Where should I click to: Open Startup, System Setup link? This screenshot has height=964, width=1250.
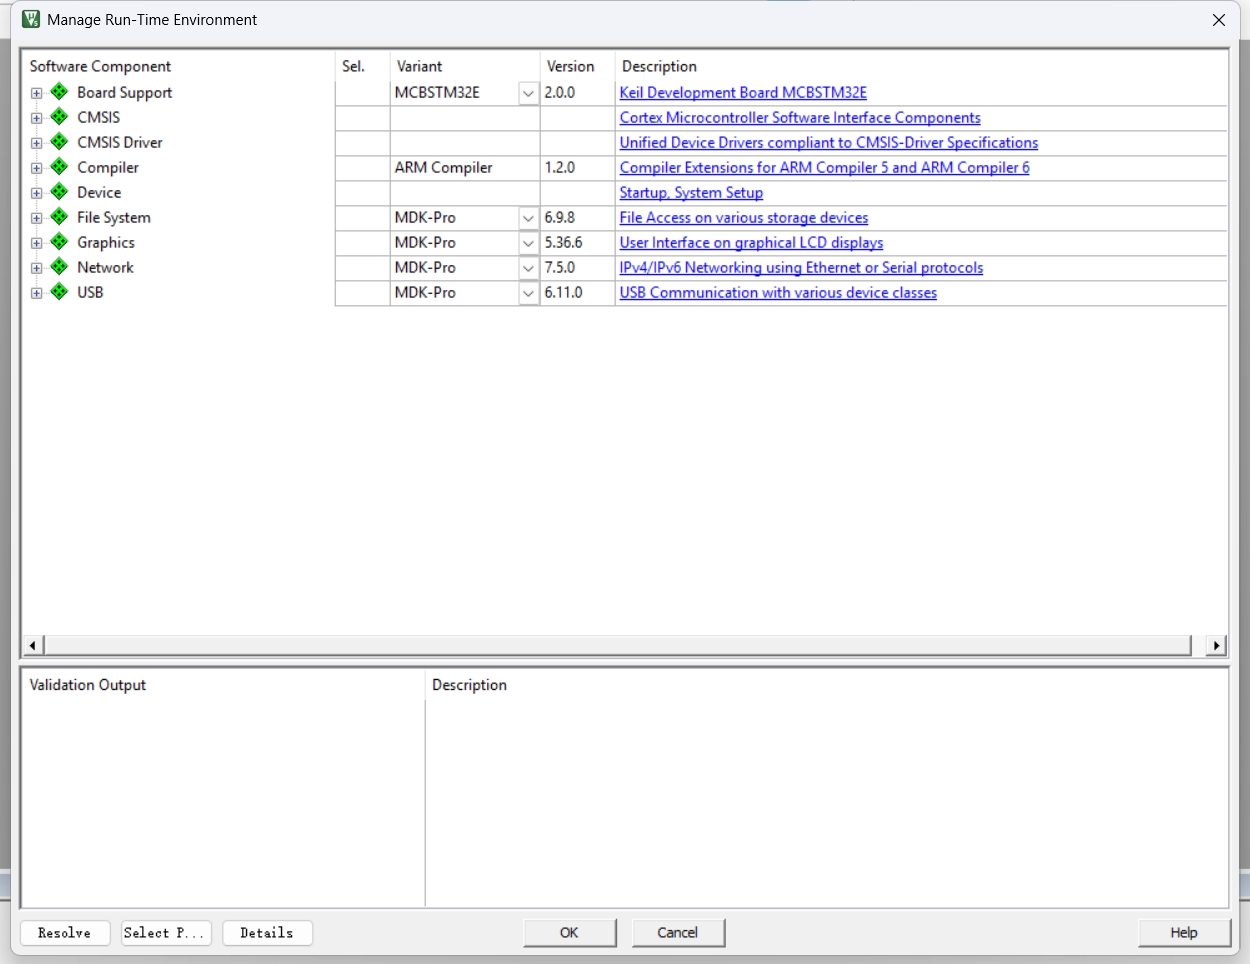tap(691, 192)
